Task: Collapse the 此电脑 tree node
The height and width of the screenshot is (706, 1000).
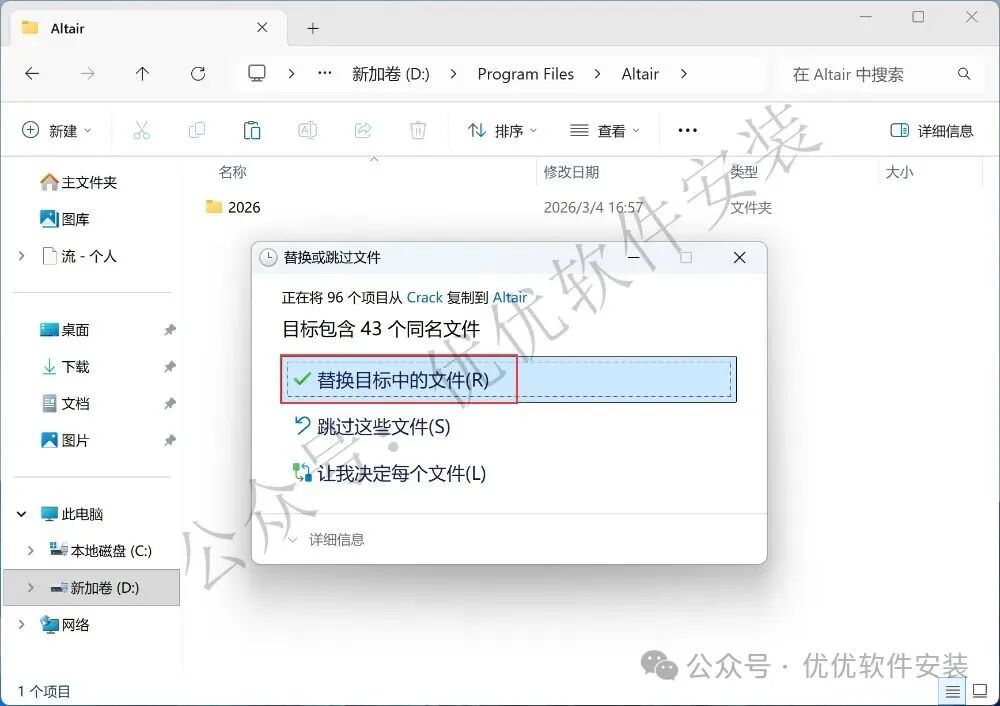Action: 22,513
